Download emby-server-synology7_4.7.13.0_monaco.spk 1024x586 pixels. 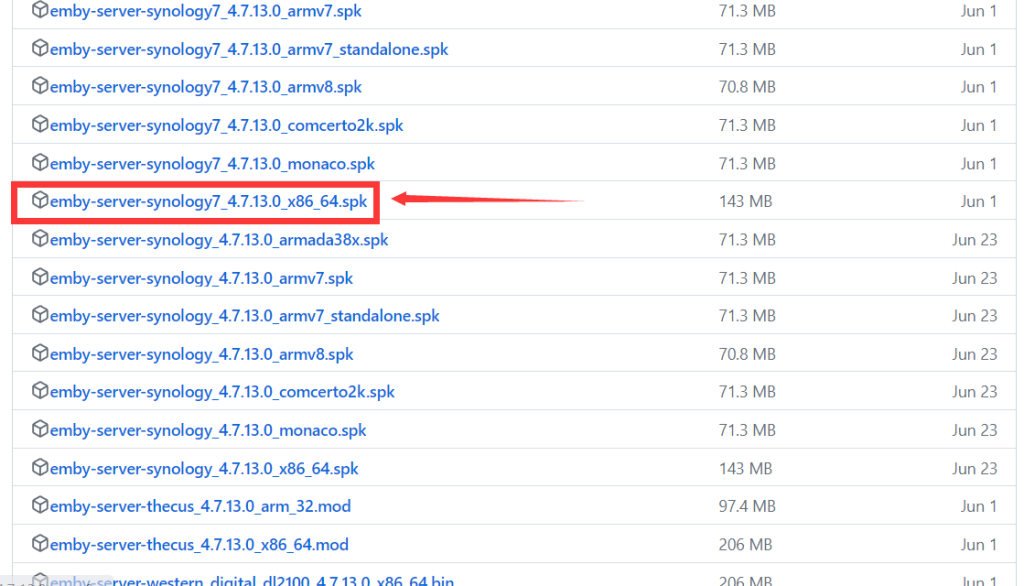coord(212,164)
